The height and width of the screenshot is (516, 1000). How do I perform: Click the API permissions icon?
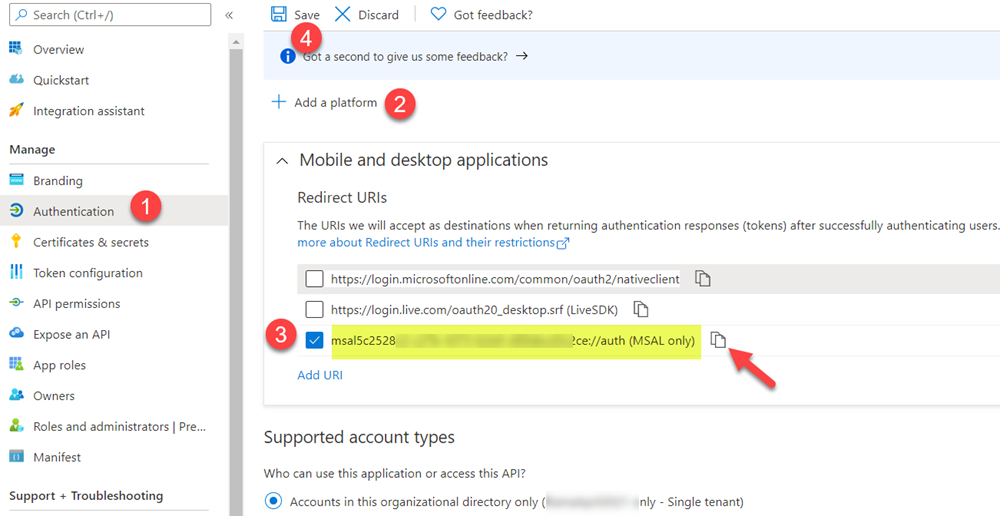click(x=16, y=302)
